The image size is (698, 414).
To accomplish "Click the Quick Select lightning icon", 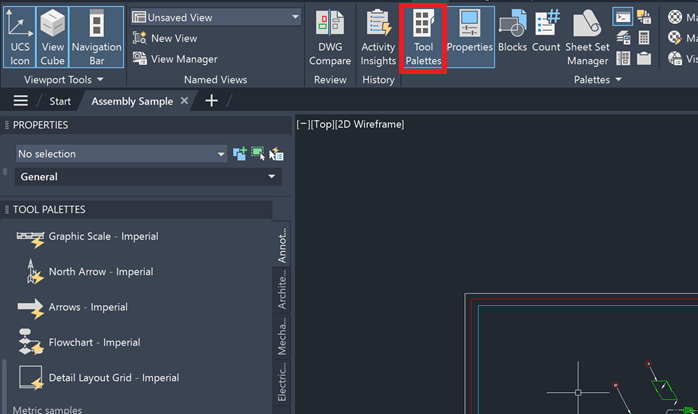I will 276,154.
